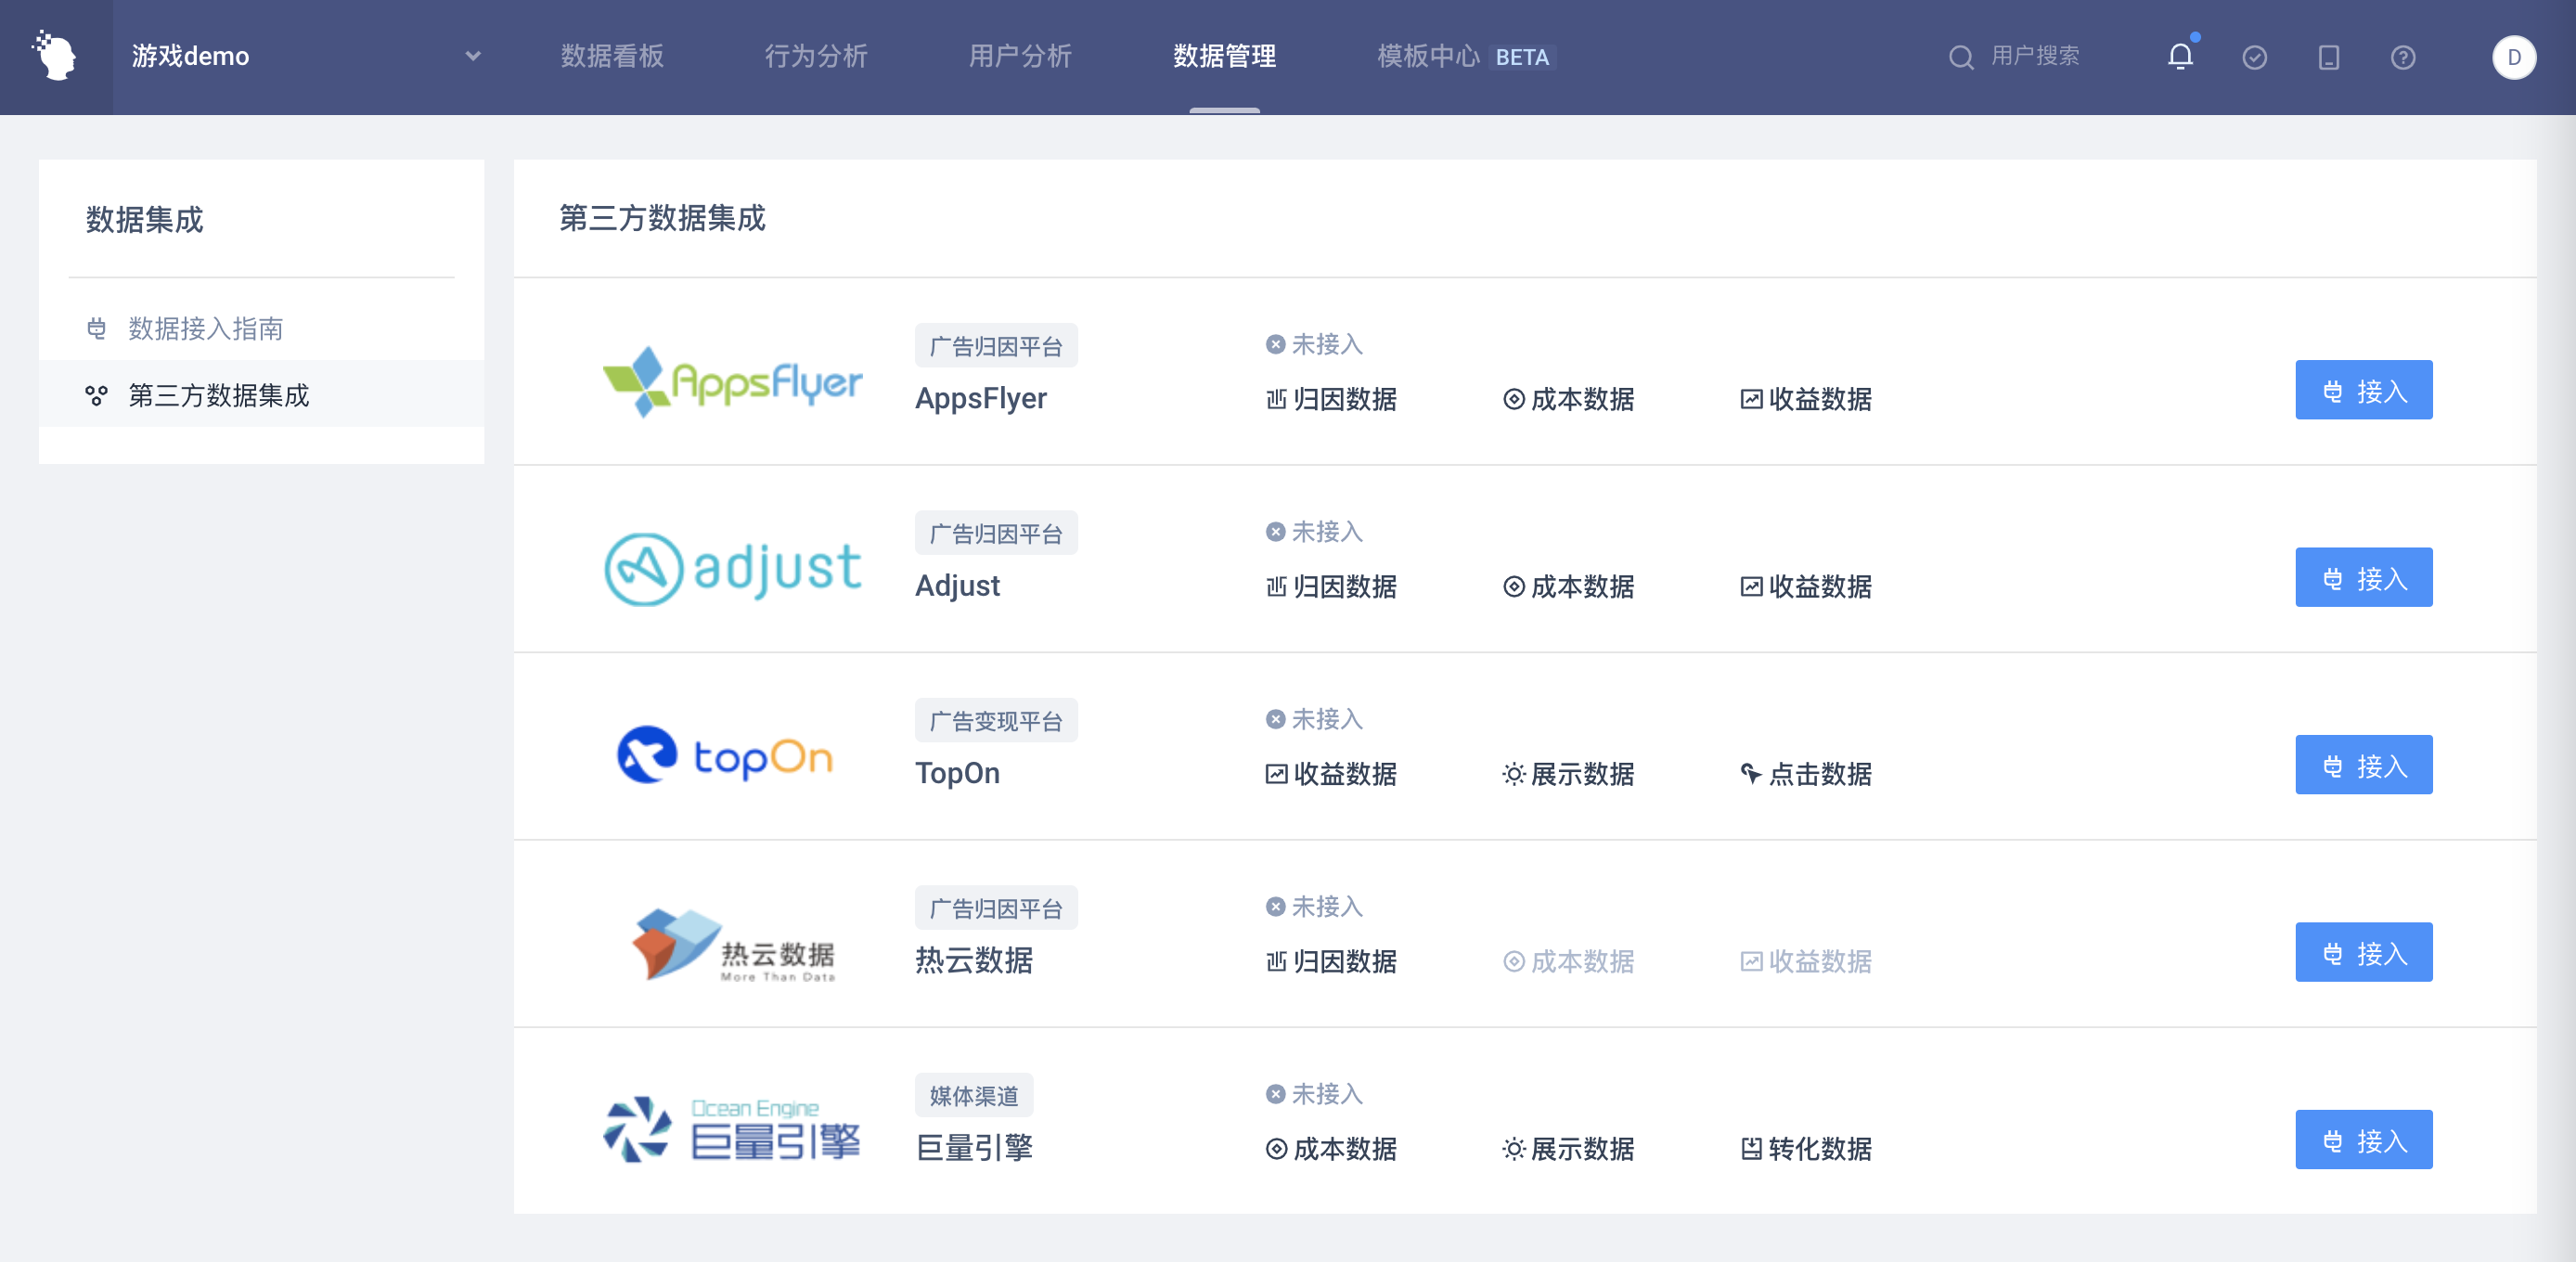The image size is (2576, 1262).
Task: Click the disabled 成本数据 label for 热云数据
Action: (x=1583, y=962)
